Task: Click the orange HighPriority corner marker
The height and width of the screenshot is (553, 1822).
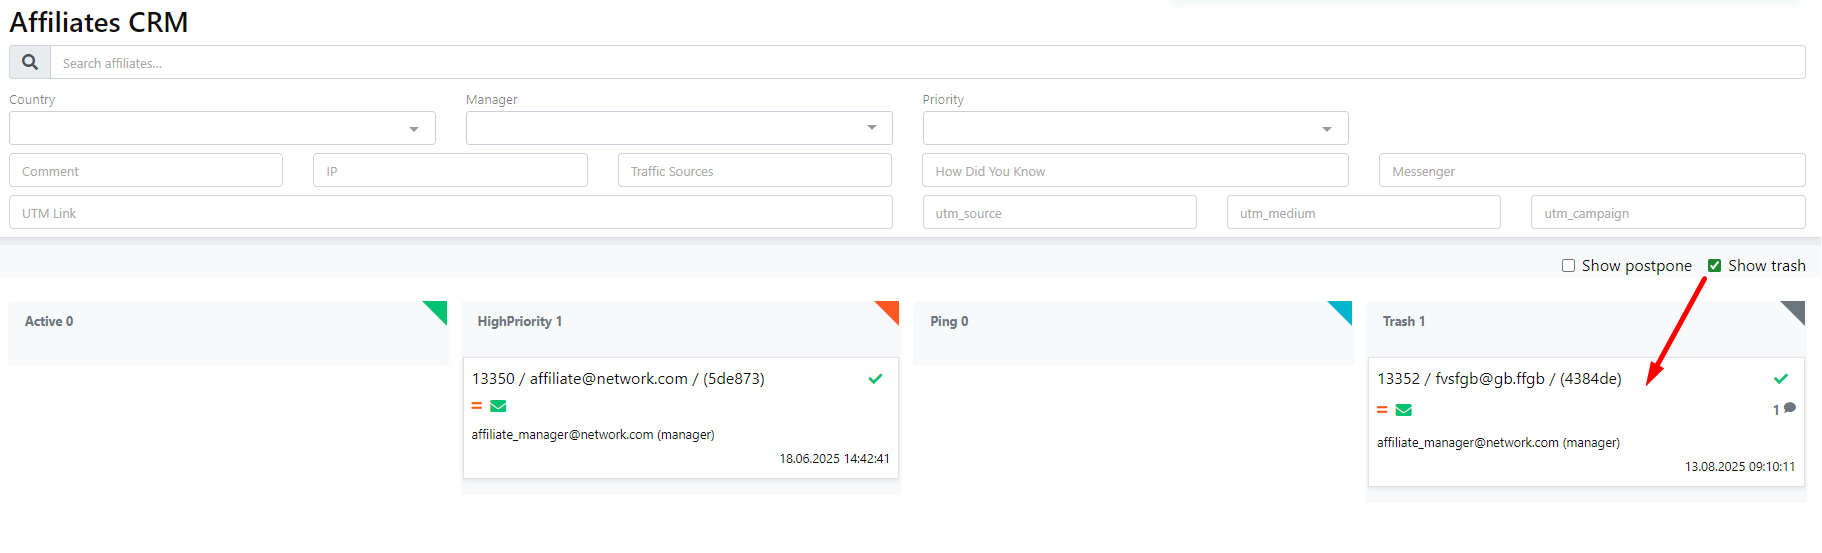Action: tap(889, 310)
